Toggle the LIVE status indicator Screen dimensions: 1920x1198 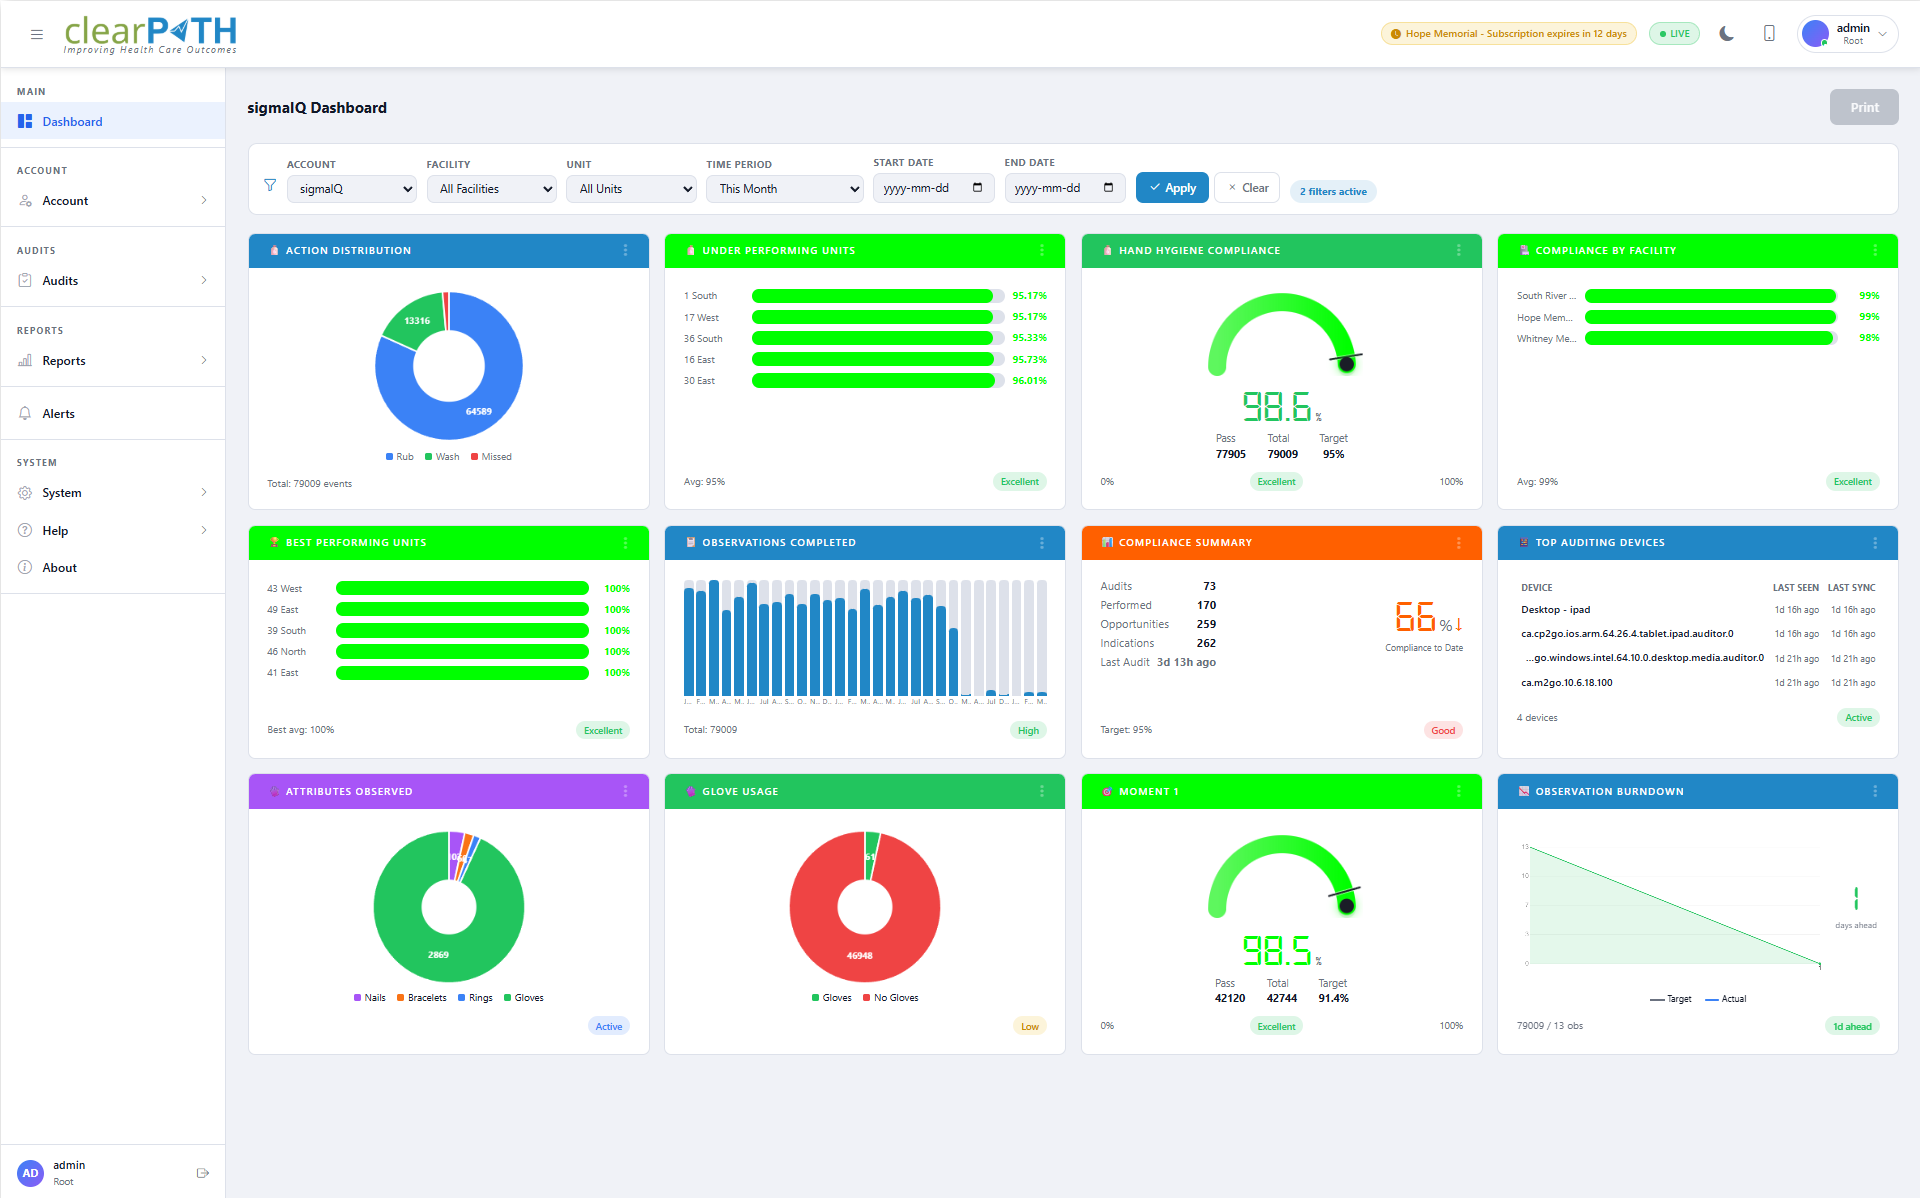(x=1674, y=33)
